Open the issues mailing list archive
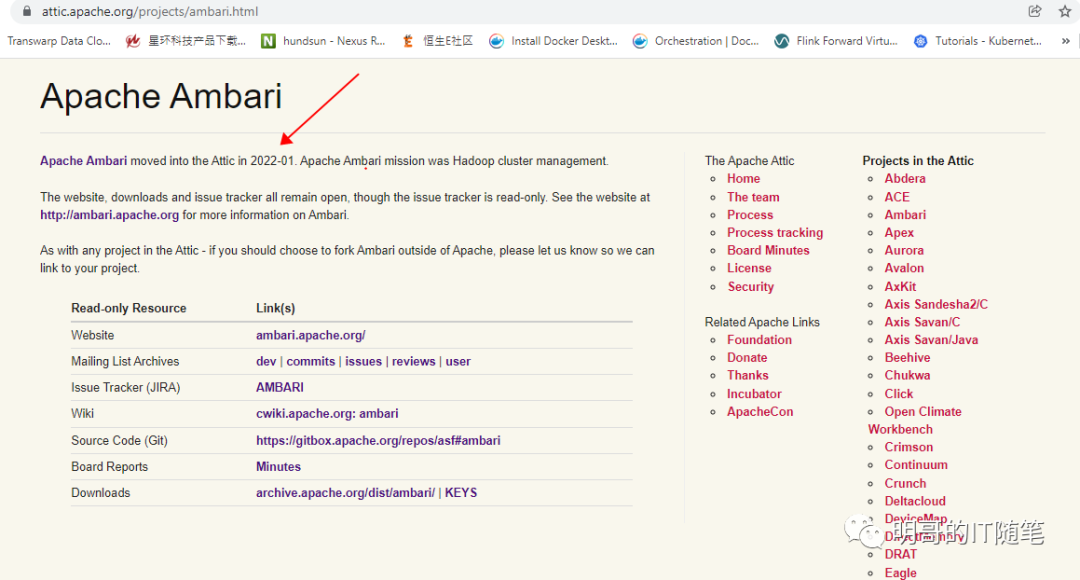The image size is (1080, 580). [363, 362]
